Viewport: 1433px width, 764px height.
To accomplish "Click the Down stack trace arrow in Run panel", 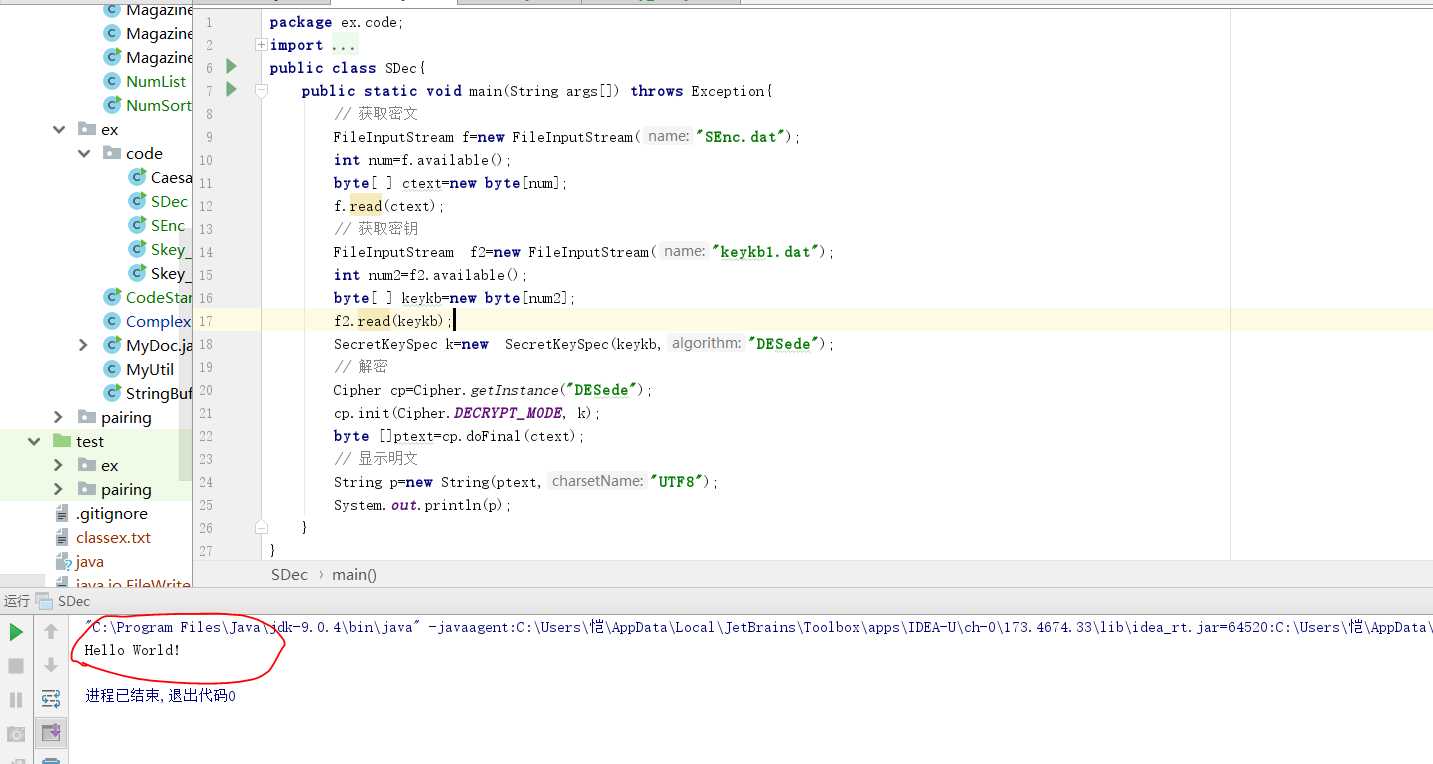I will click(x=51, y=666).
